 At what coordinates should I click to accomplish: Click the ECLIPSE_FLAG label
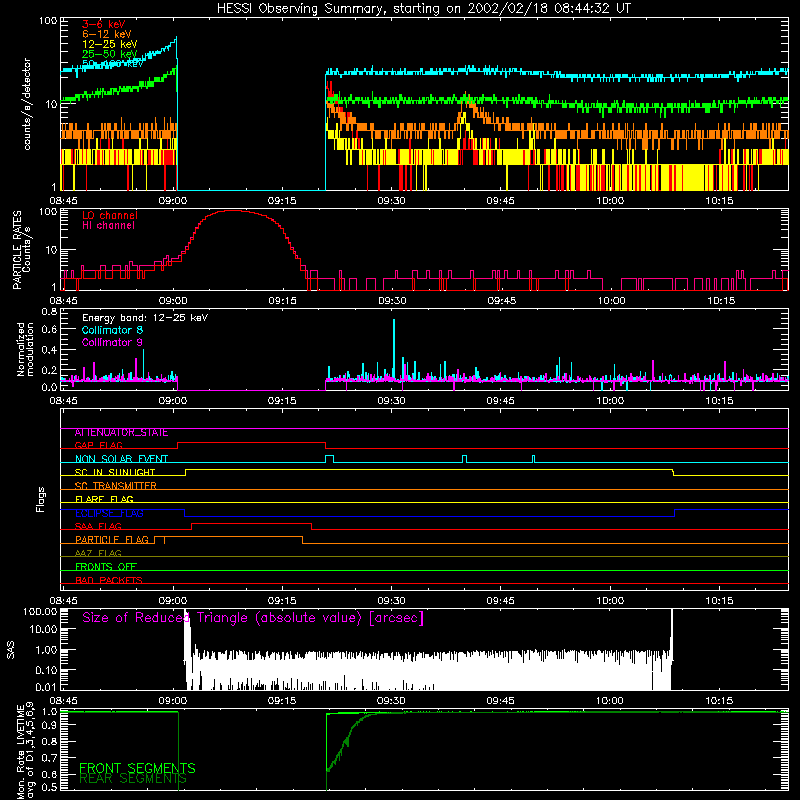point(109,513)
